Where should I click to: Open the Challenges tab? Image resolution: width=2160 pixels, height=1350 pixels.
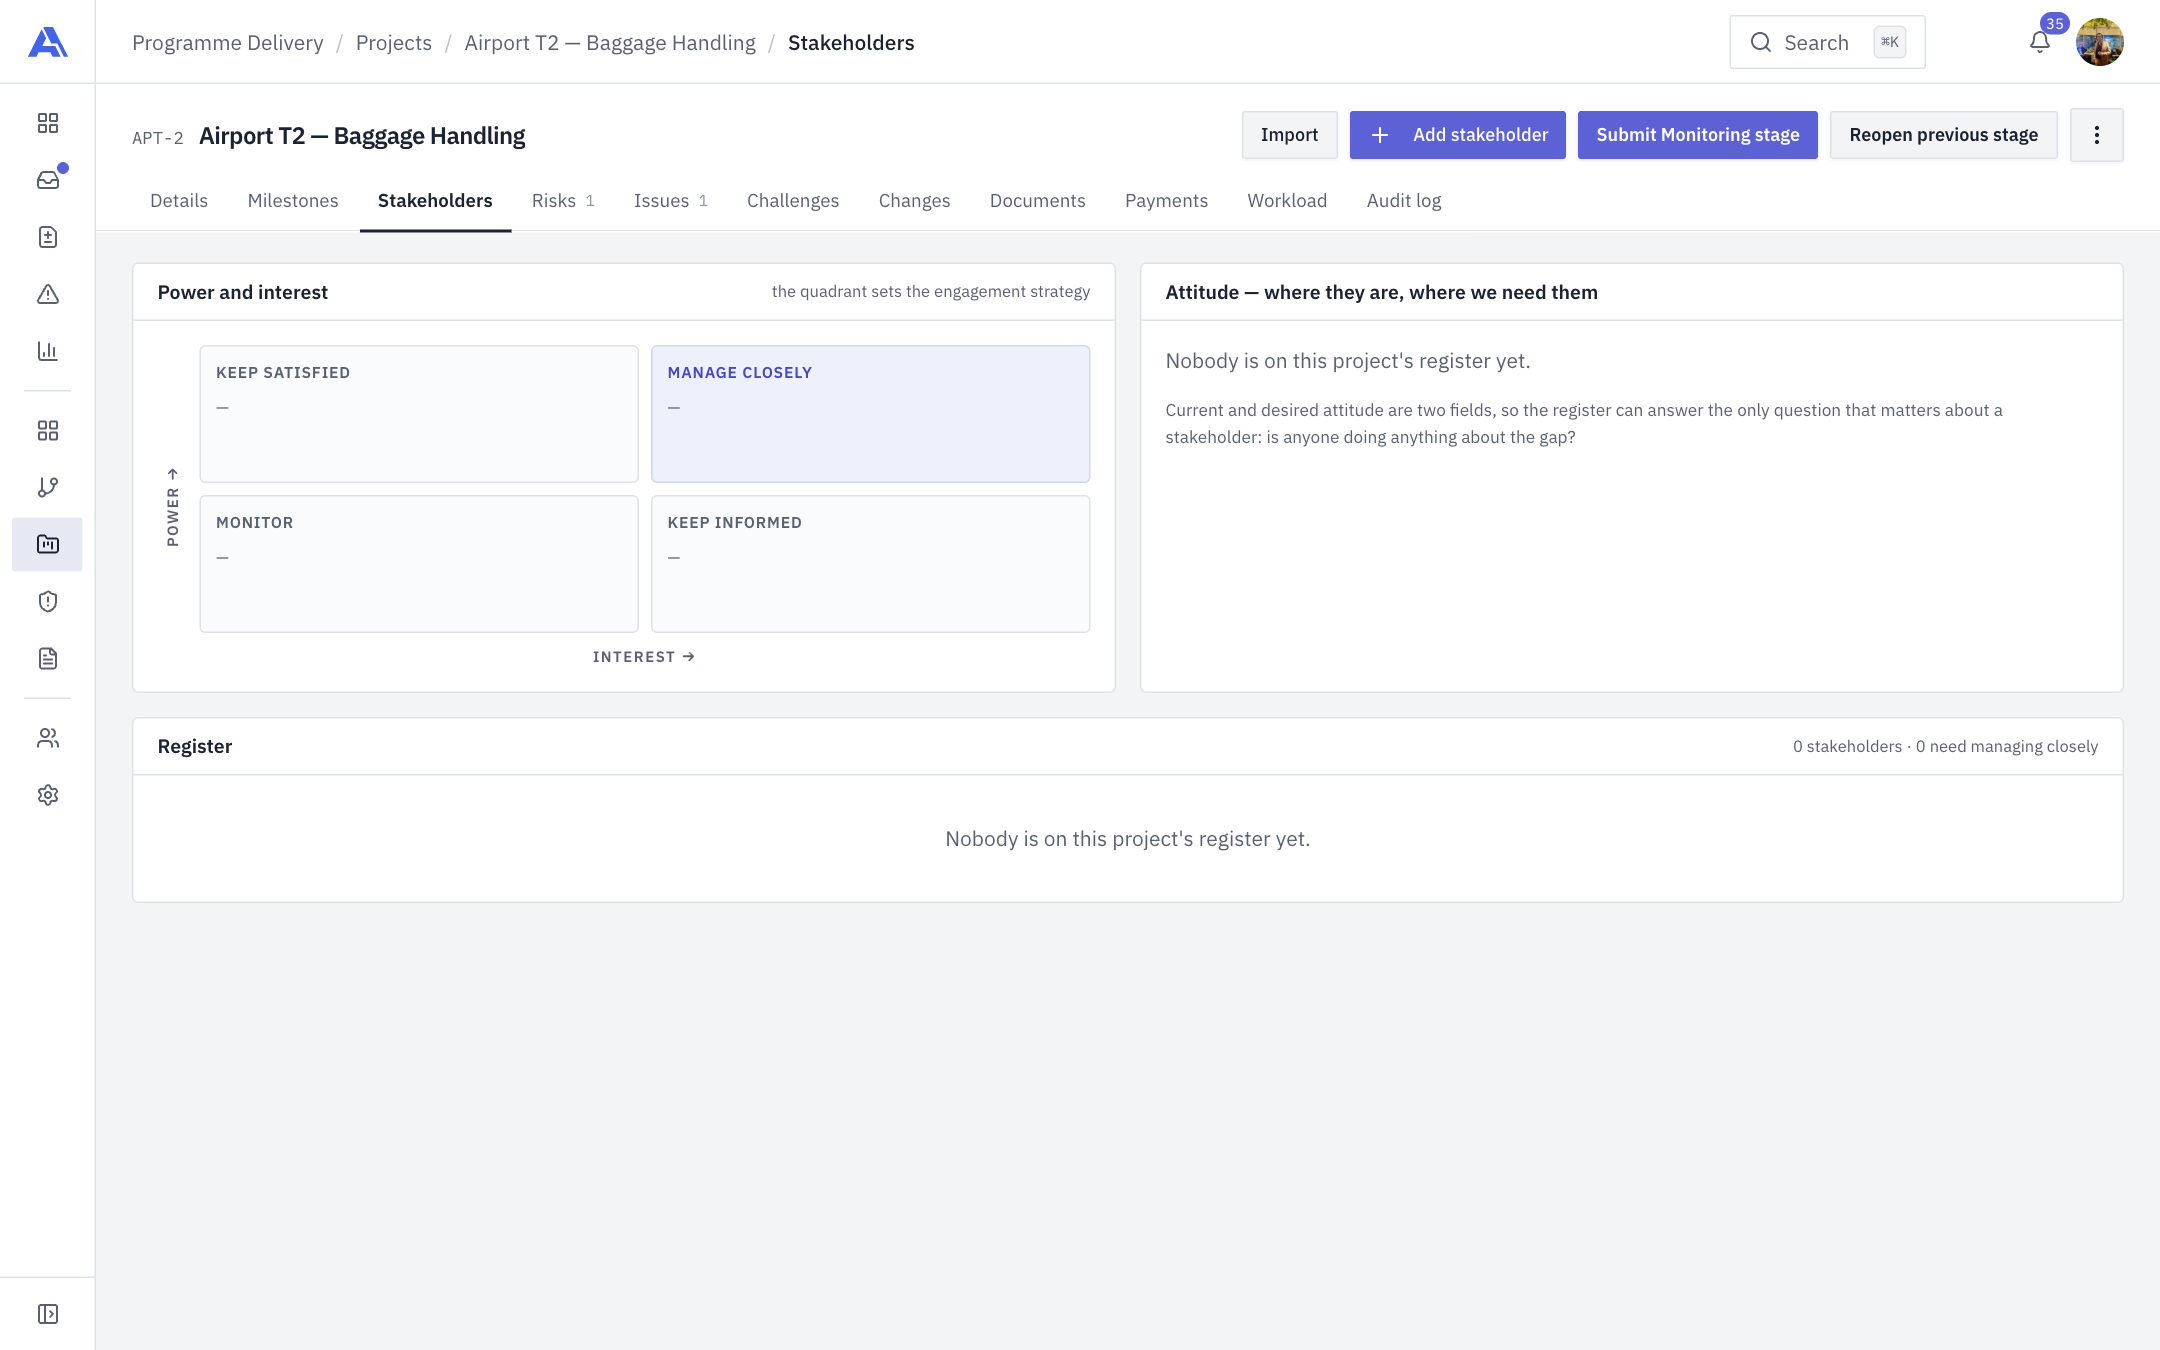tap(793, 201)
